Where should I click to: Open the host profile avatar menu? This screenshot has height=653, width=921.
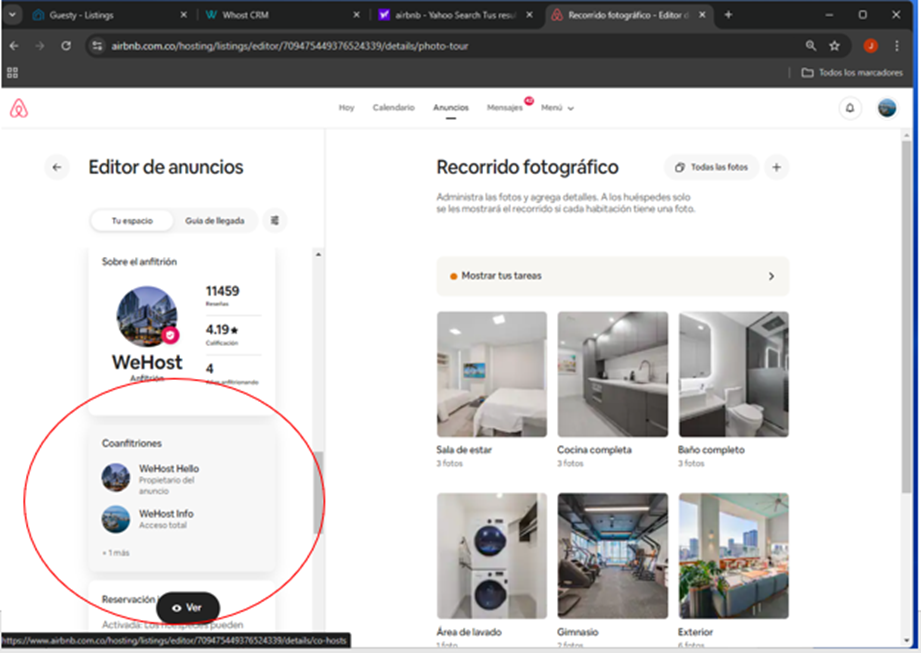point(887,108)
